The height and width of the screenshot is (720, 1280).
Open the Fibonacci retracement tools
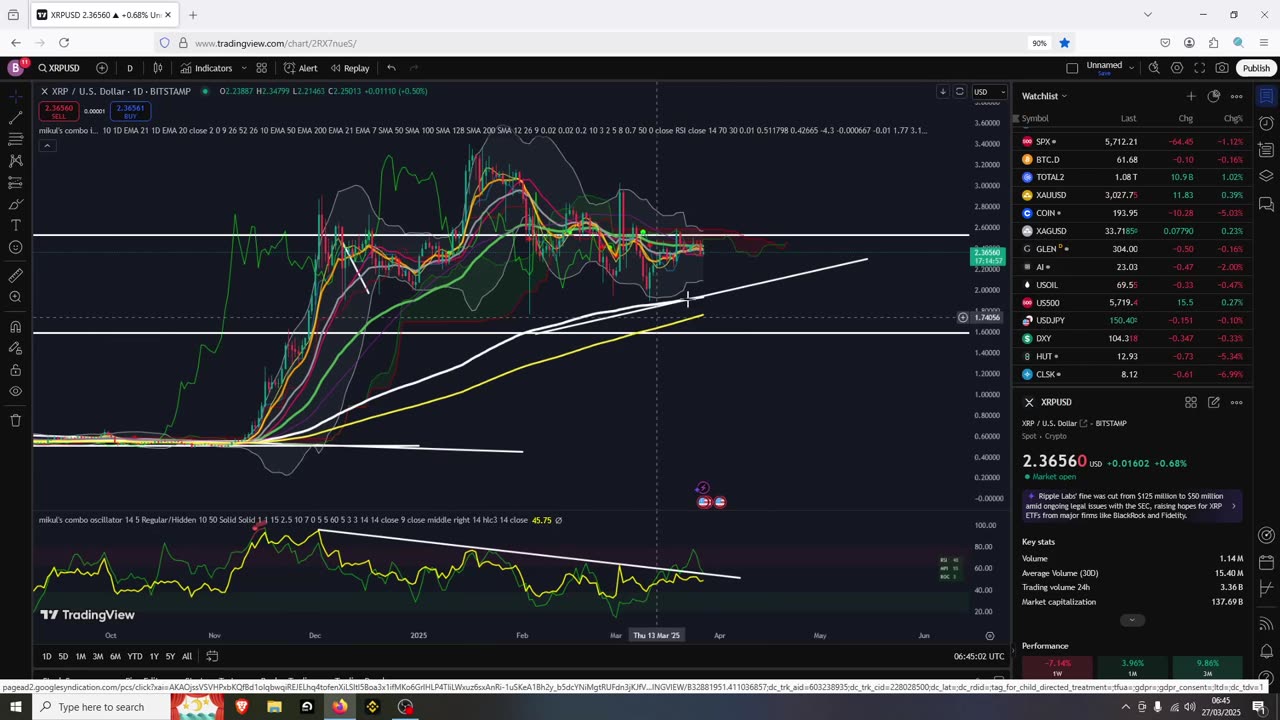15,139
